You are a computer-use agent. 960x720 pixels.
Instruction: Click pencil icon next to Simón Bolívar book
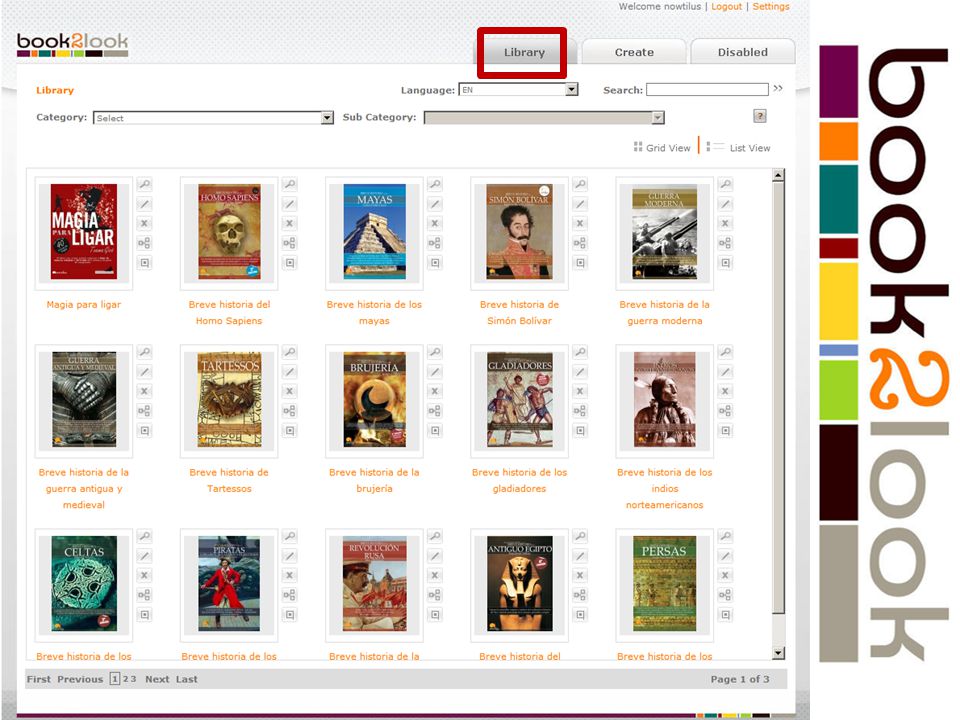pos(580,204)
